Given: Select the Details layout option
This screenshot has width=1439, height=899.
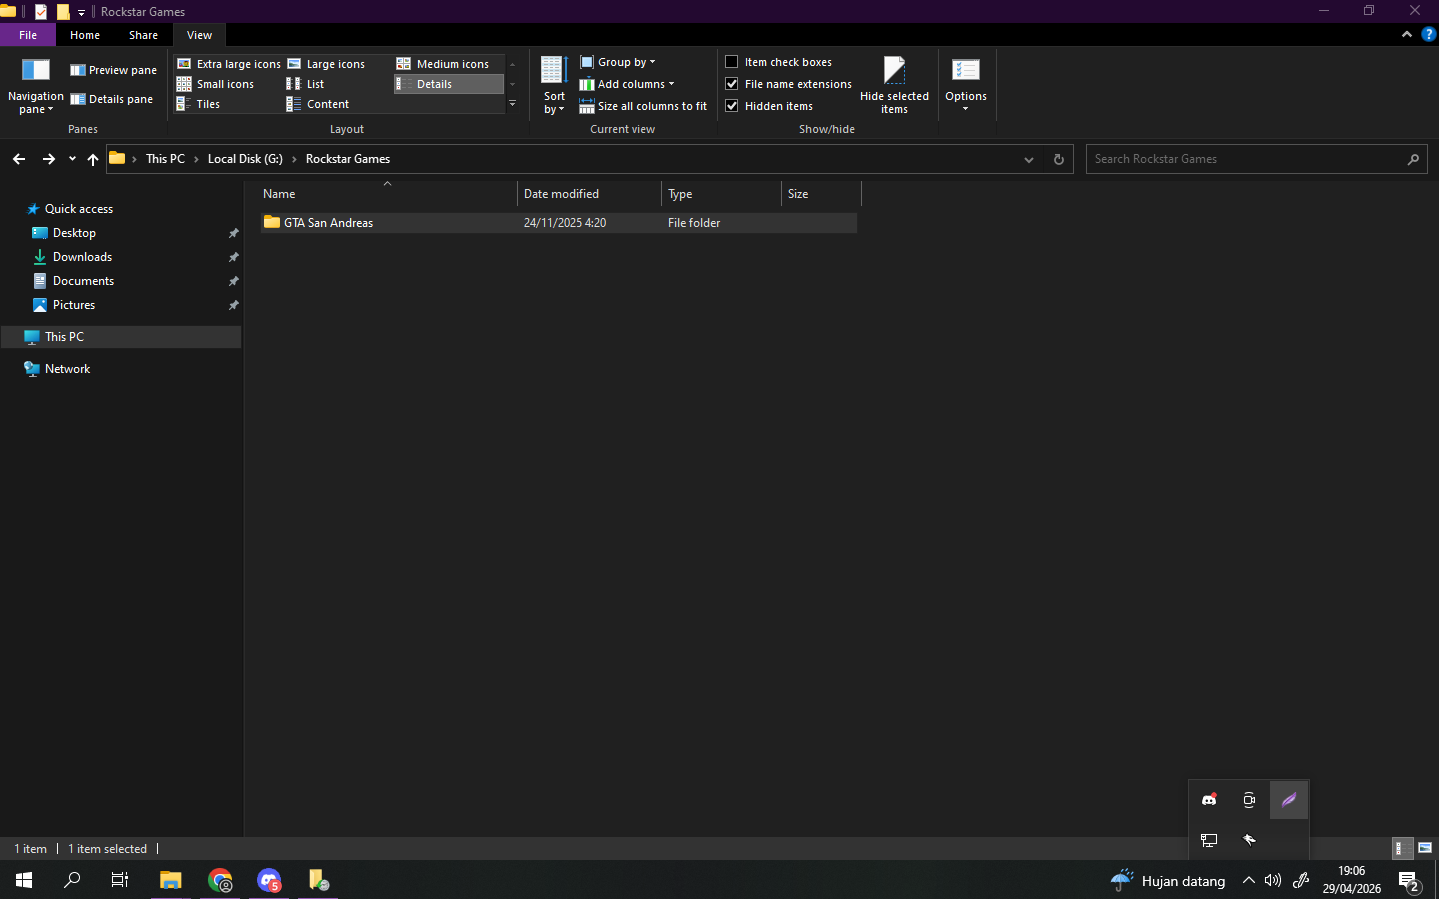Looking at the screenshot, I should pos(448,84).
